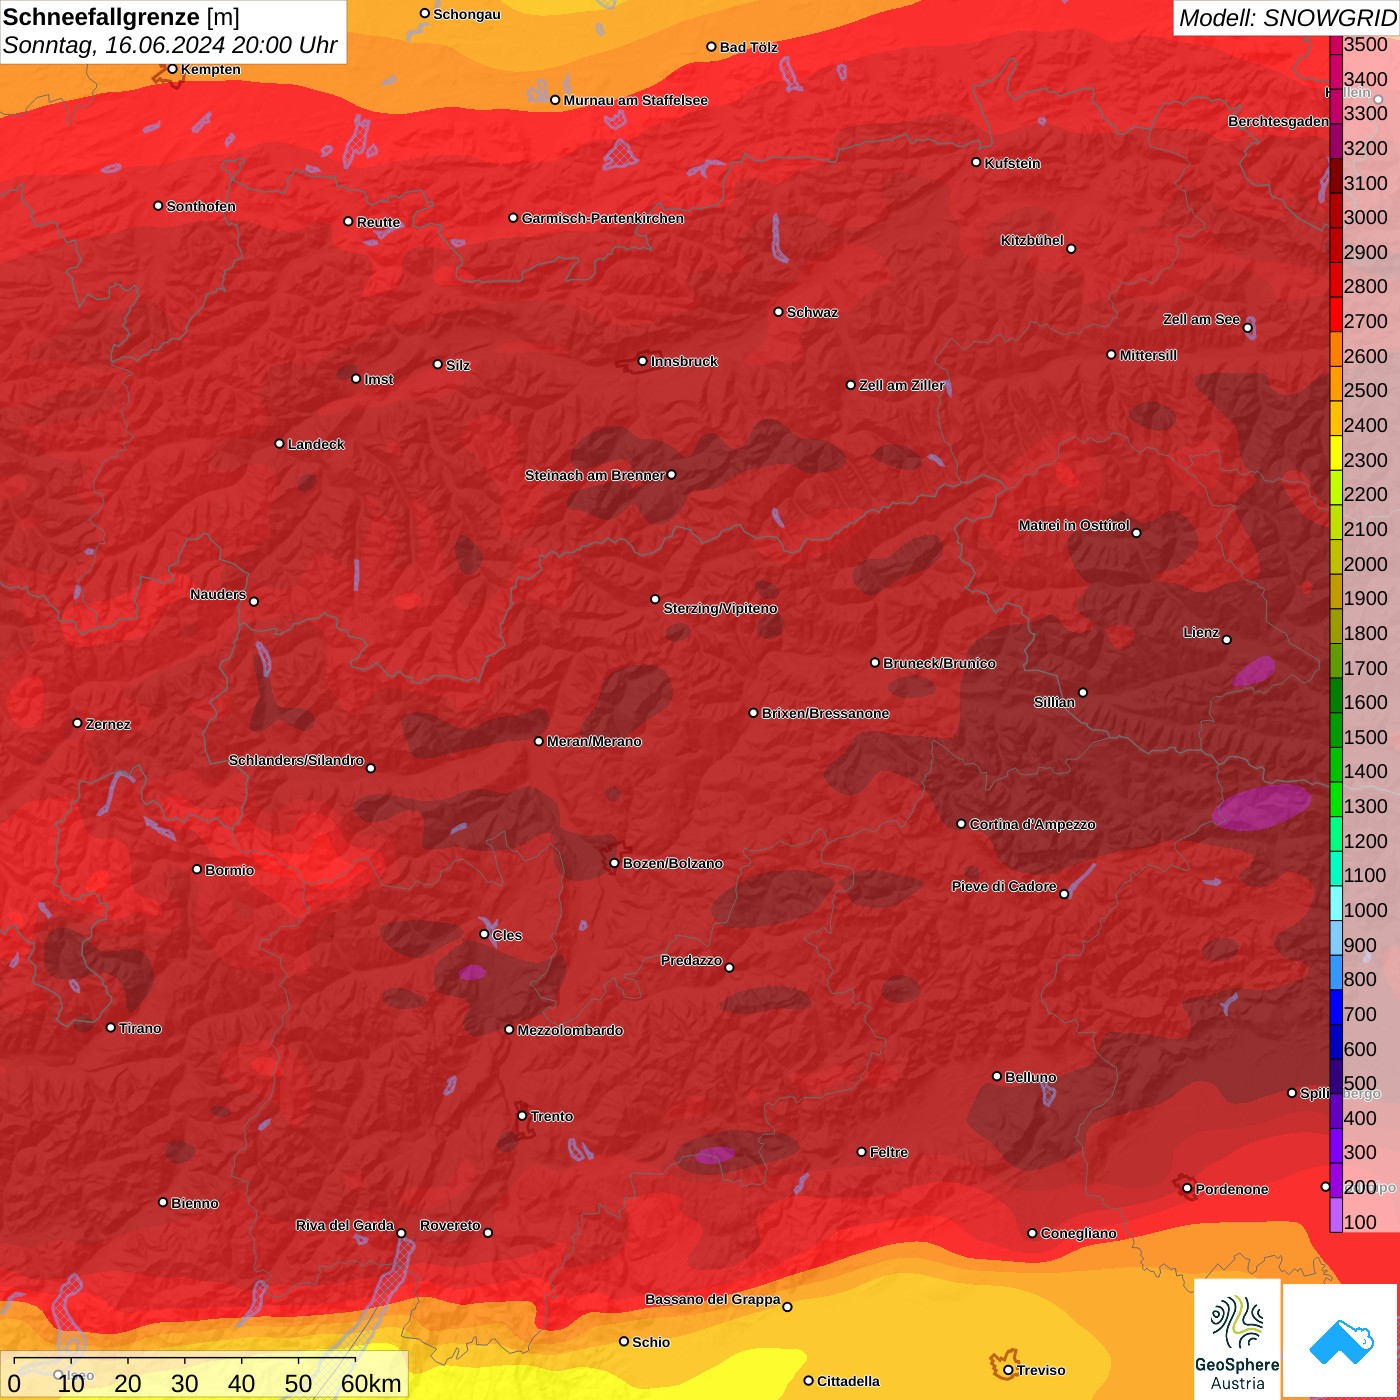Click the 3500 m legend color swatch

click(1336, 45)
